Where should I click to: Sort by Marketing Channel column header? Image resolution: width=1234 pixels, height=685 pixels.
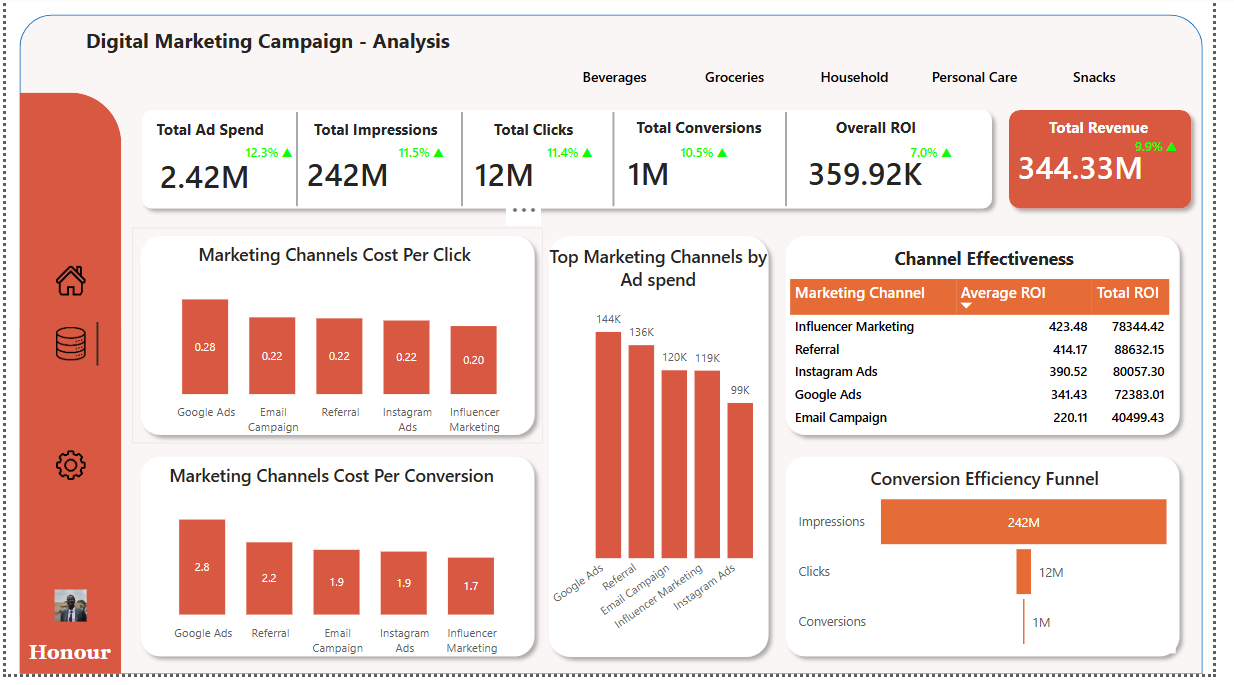tap(860, 293)
